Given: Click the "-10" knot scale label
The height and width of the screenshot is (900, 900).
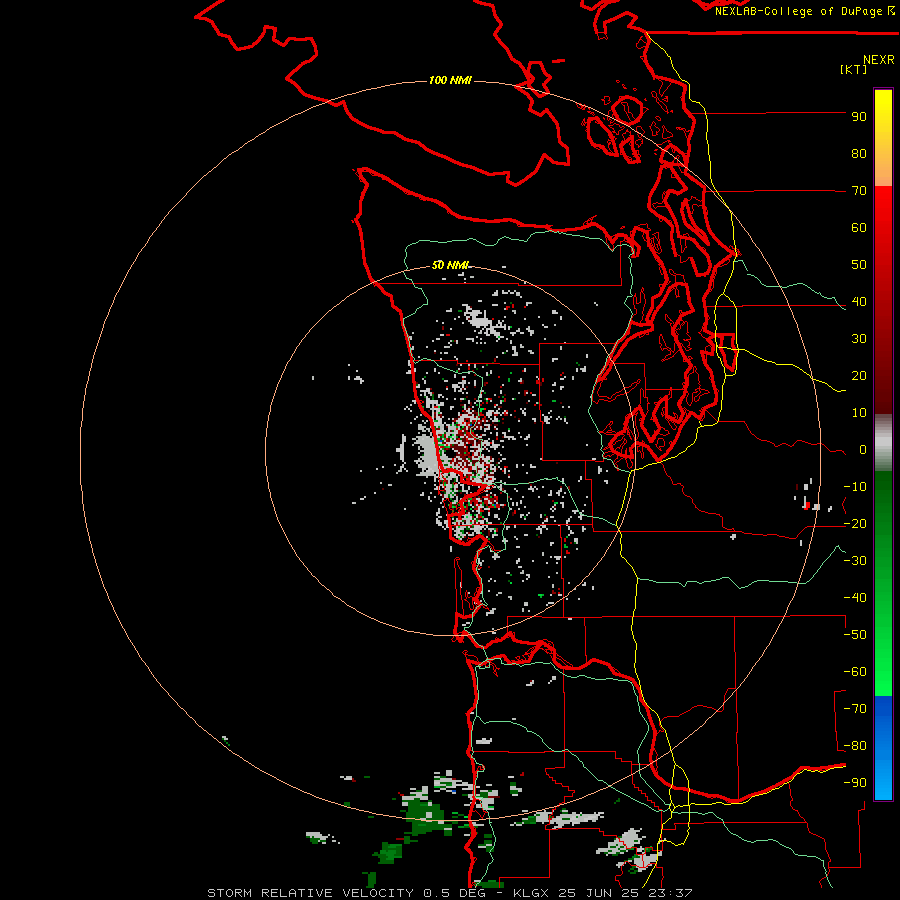Looking at the screenshot, I should (855, 487).
